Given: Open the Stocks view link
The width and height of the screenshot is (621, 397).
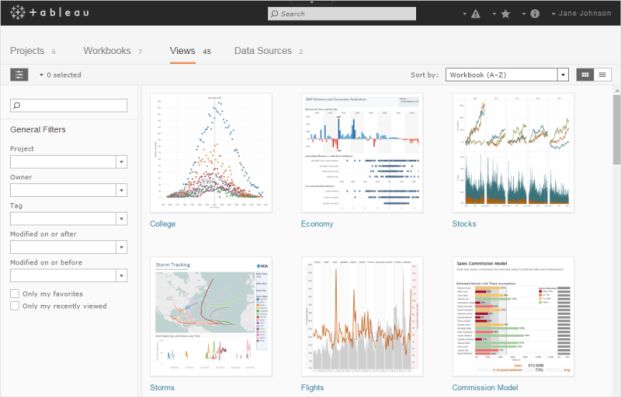Looking at the screenshot, I should coord(464,224).
